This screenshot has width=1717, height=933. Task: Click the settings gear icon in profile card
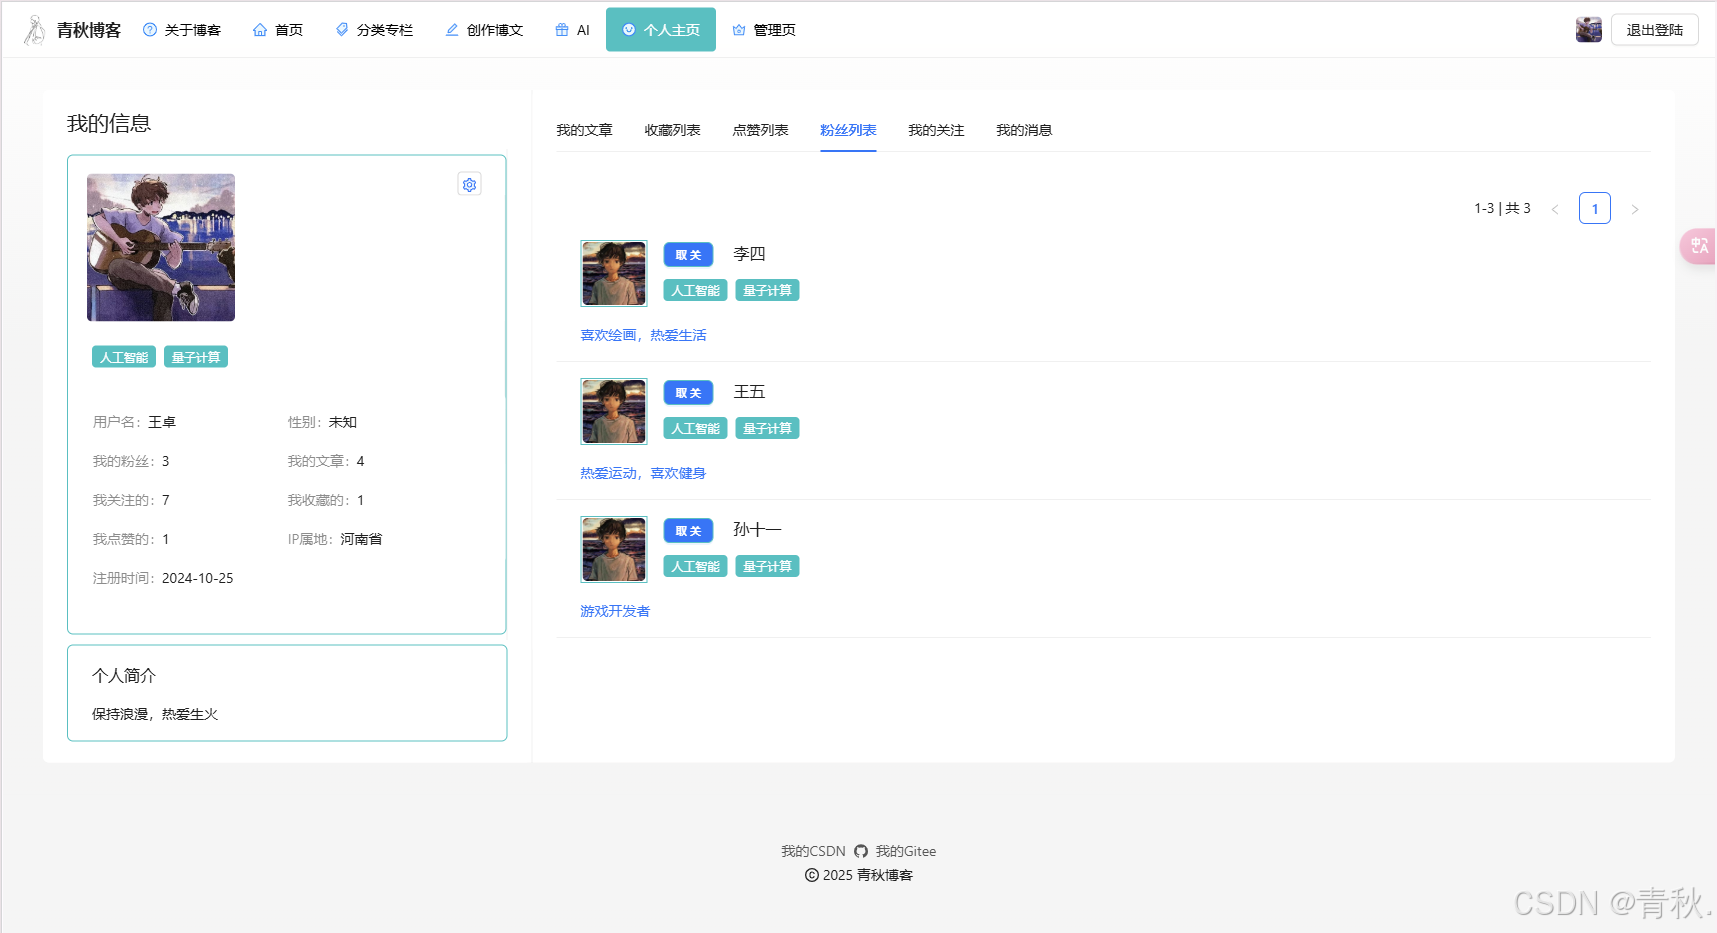(469, 185)
